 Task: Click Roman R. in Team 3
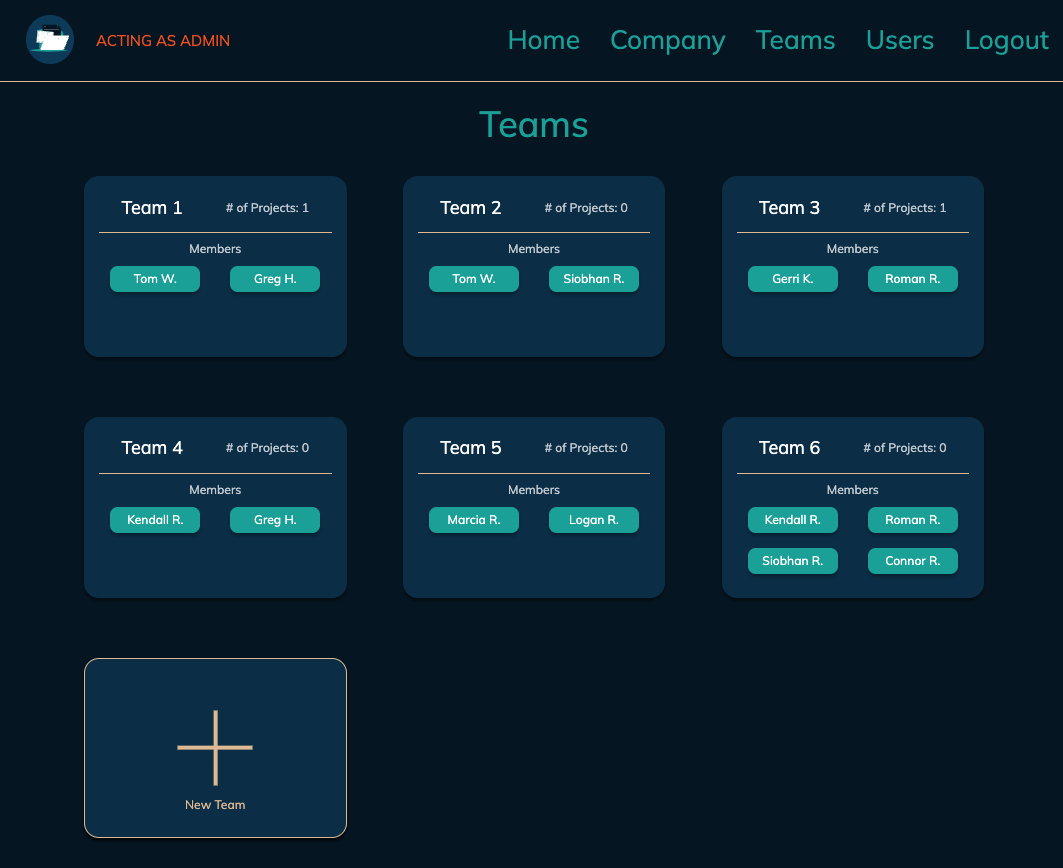pos(913,279)
